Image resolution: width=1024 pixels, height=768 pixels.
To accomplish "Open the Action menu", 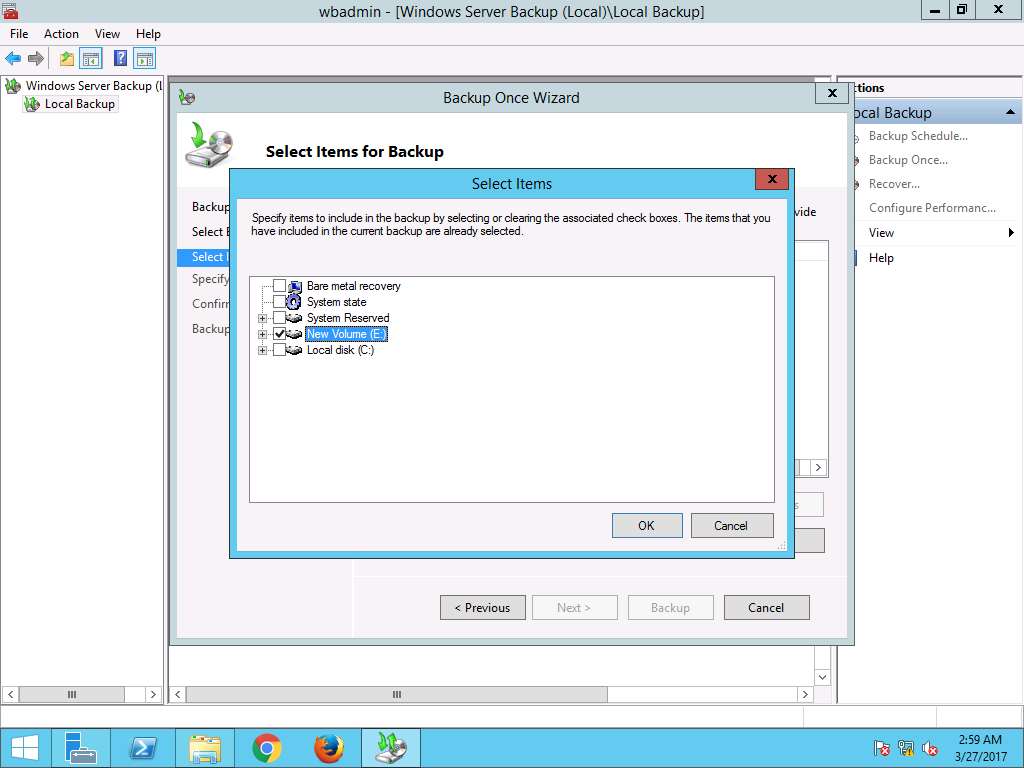I will pos(61,34).
